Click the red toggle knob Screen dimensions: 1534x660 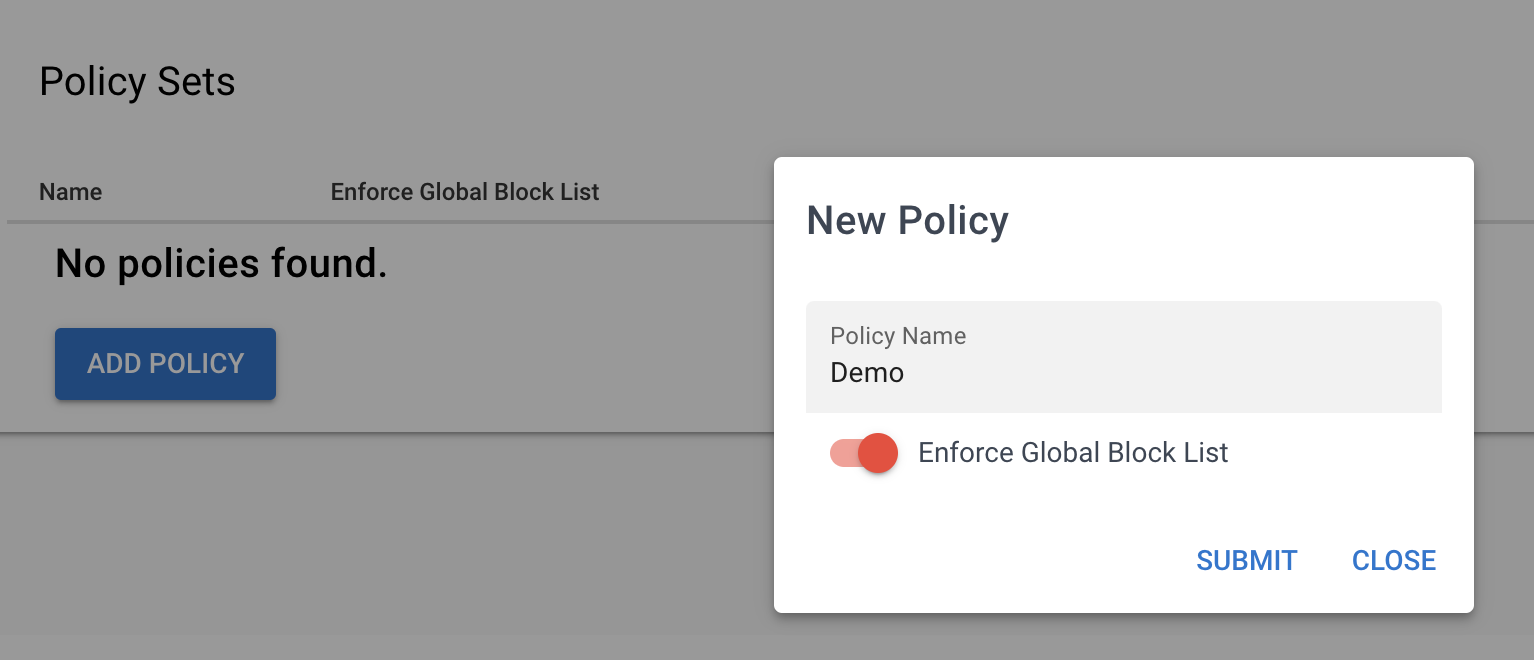(x=877, y=452)
